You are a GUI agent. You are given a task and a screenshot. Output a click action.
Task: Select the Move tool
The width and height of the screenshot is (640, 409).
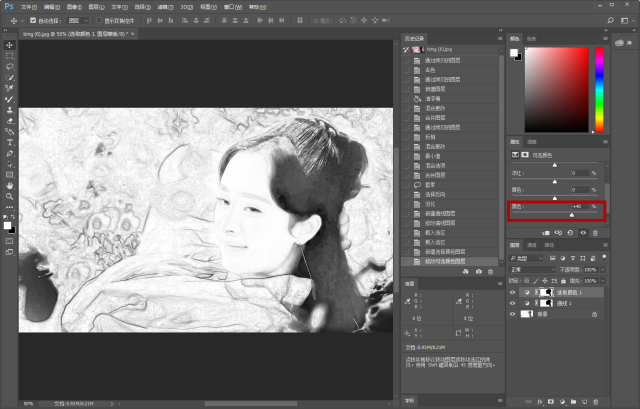(9, 45)
